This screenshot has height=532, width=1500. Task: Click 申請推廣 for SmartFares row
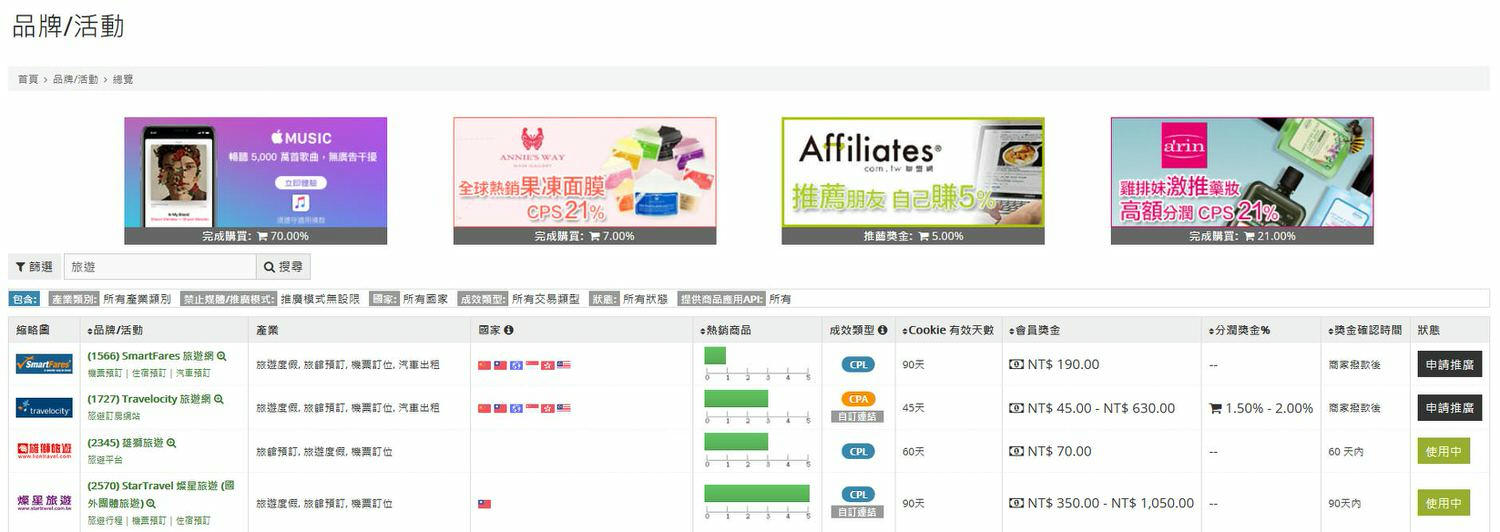pos(1449,364)
